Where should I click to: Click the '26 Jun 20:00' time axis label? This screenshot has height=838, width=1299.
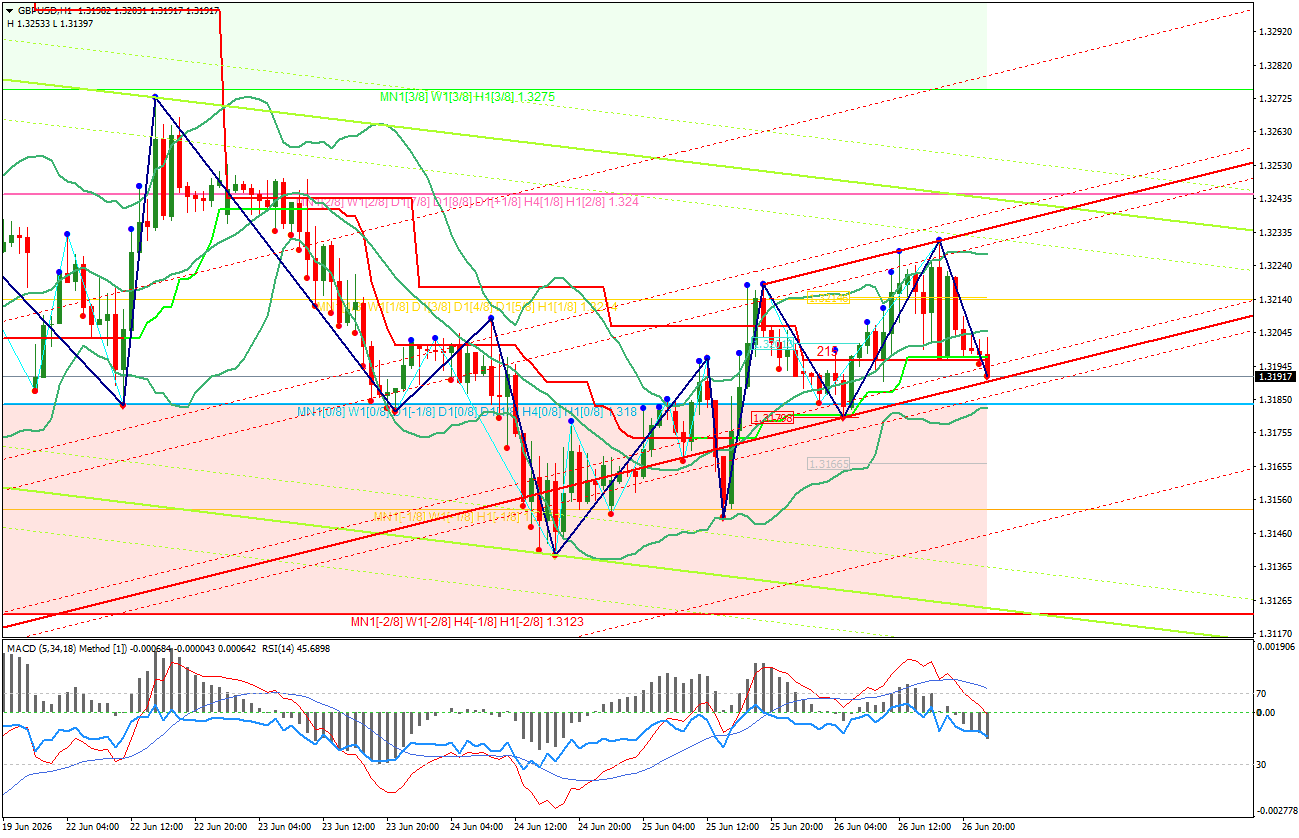pos(989,827)
